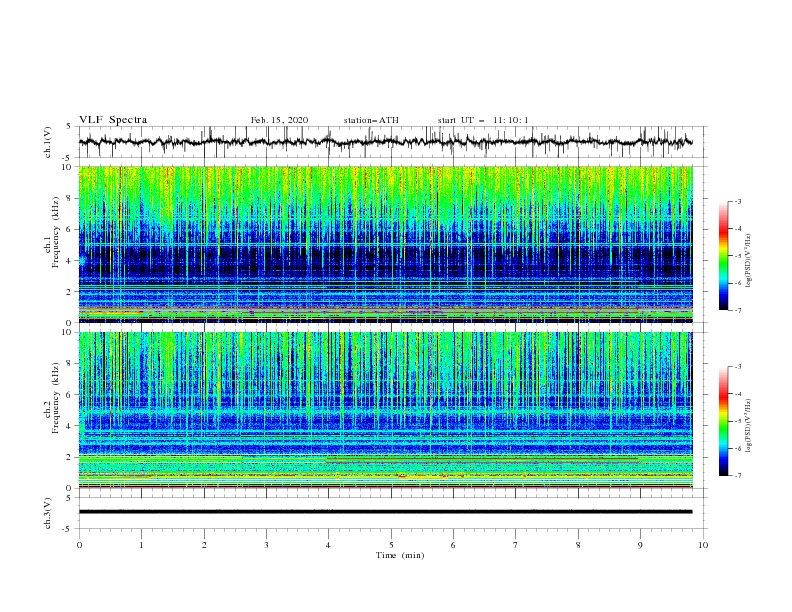
Task: Click the time-axis tick label "5"
Action: point(391,545)
